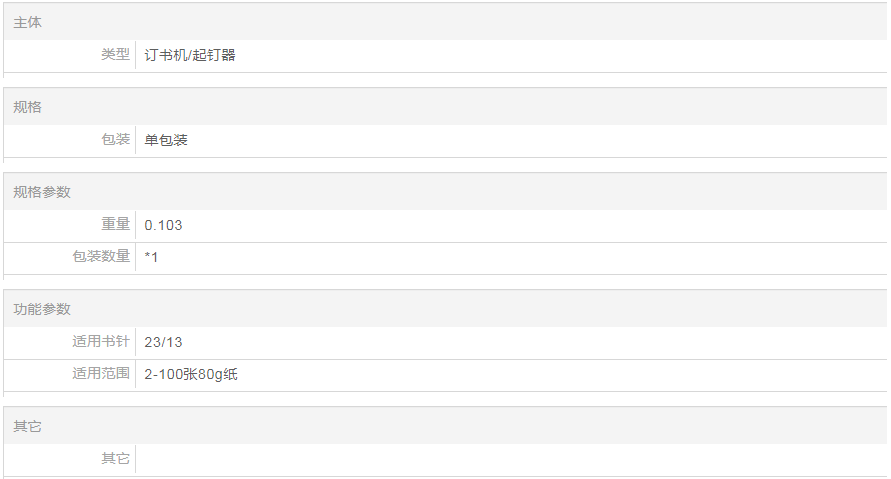This screenshot has width=891, height=479.
Task: Select the 2-100张80g纸 value text
Action: (x=190, y=375)
